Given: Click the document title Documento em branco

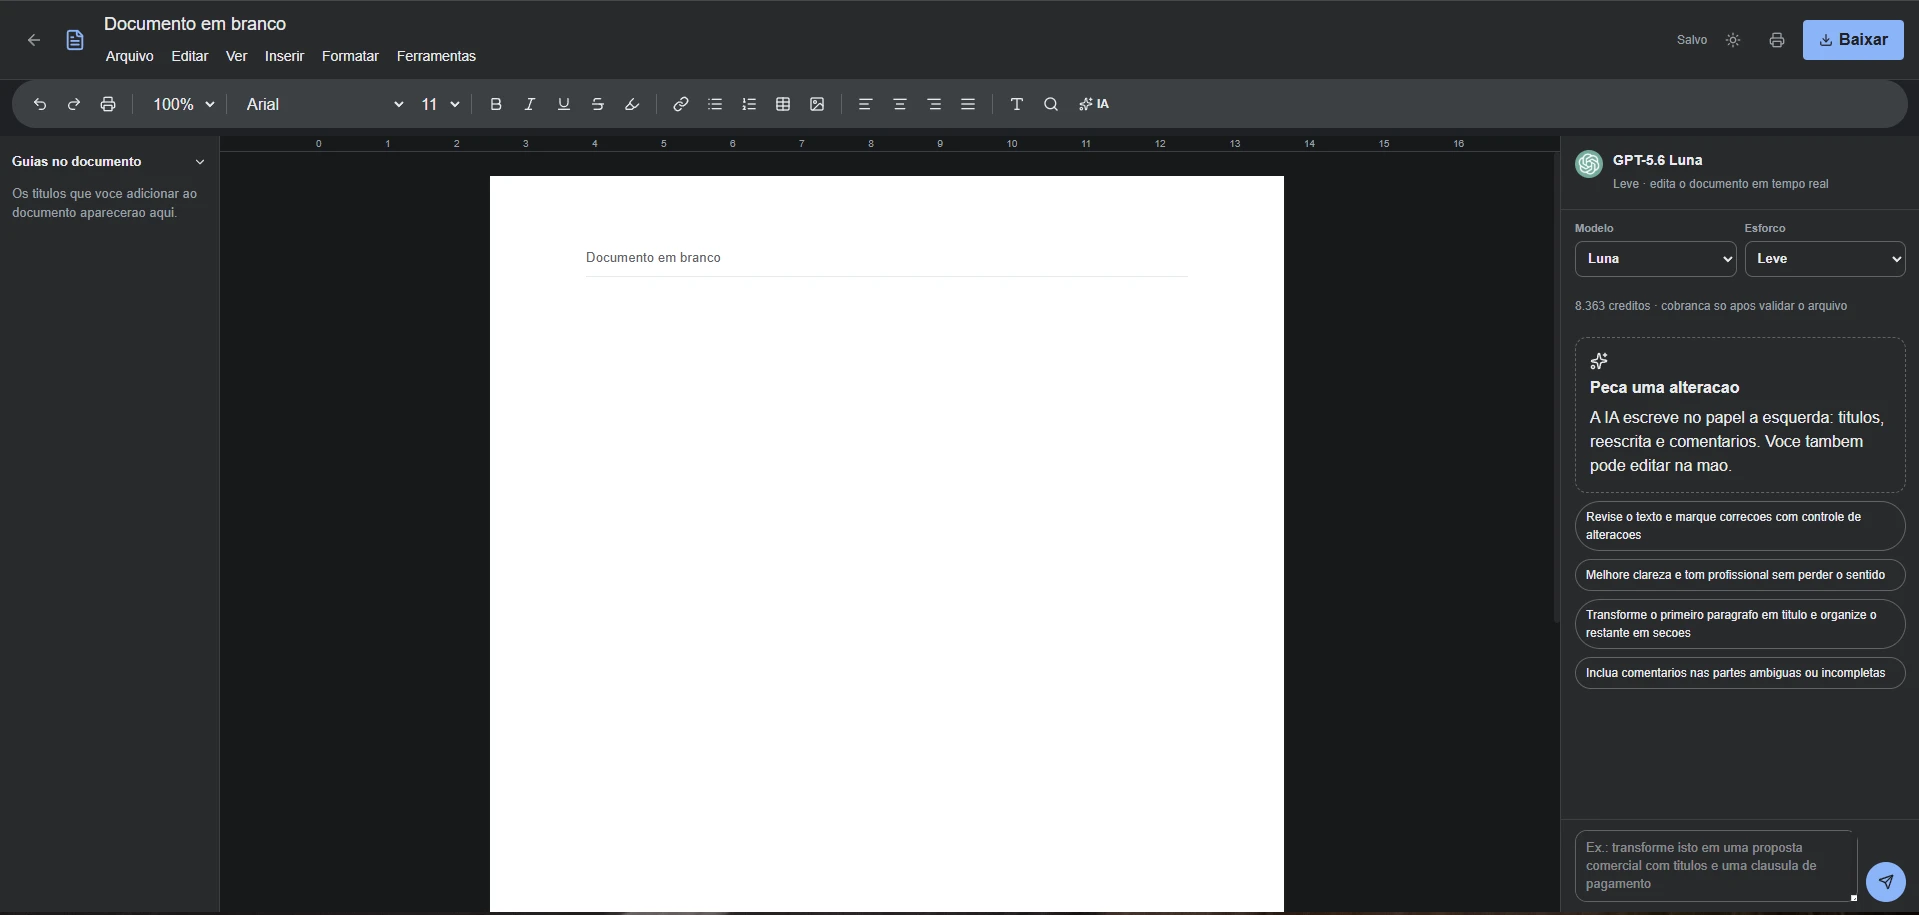Looking at the screenshot, I should click(195, 24).
